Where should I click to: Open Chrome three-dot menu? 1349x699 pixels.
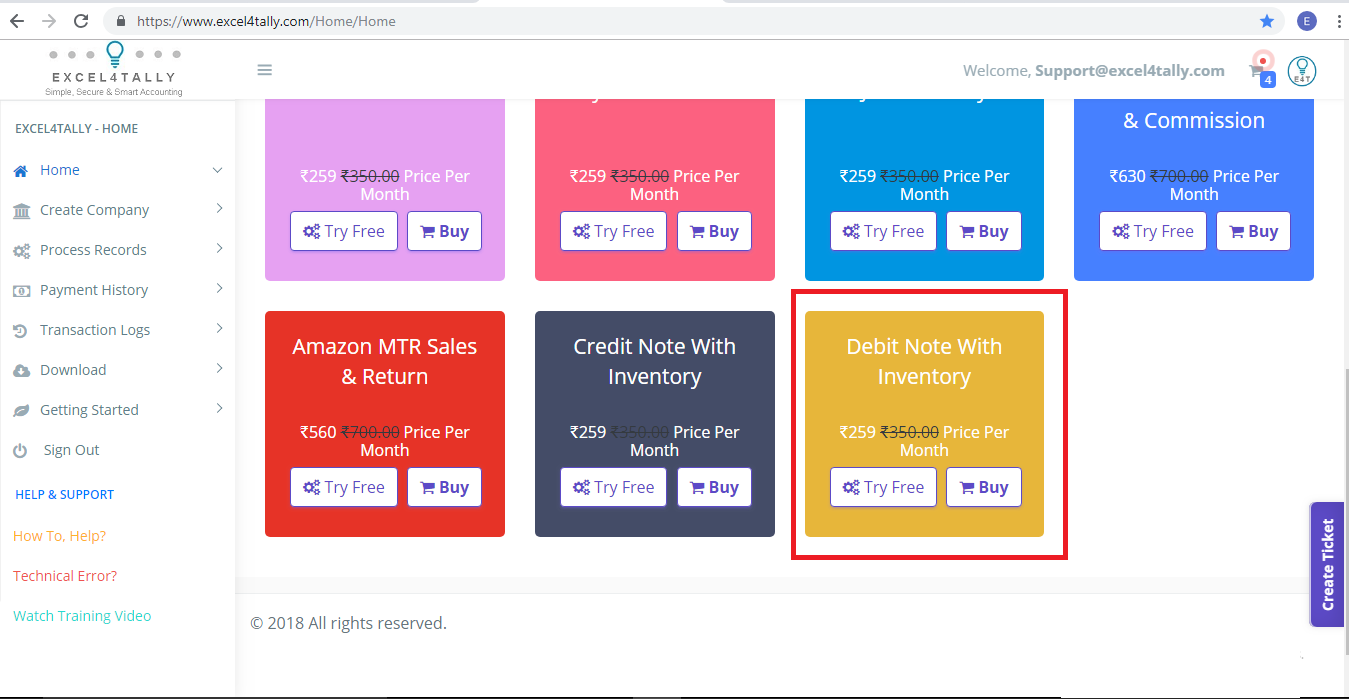[x=1337, y=20]
